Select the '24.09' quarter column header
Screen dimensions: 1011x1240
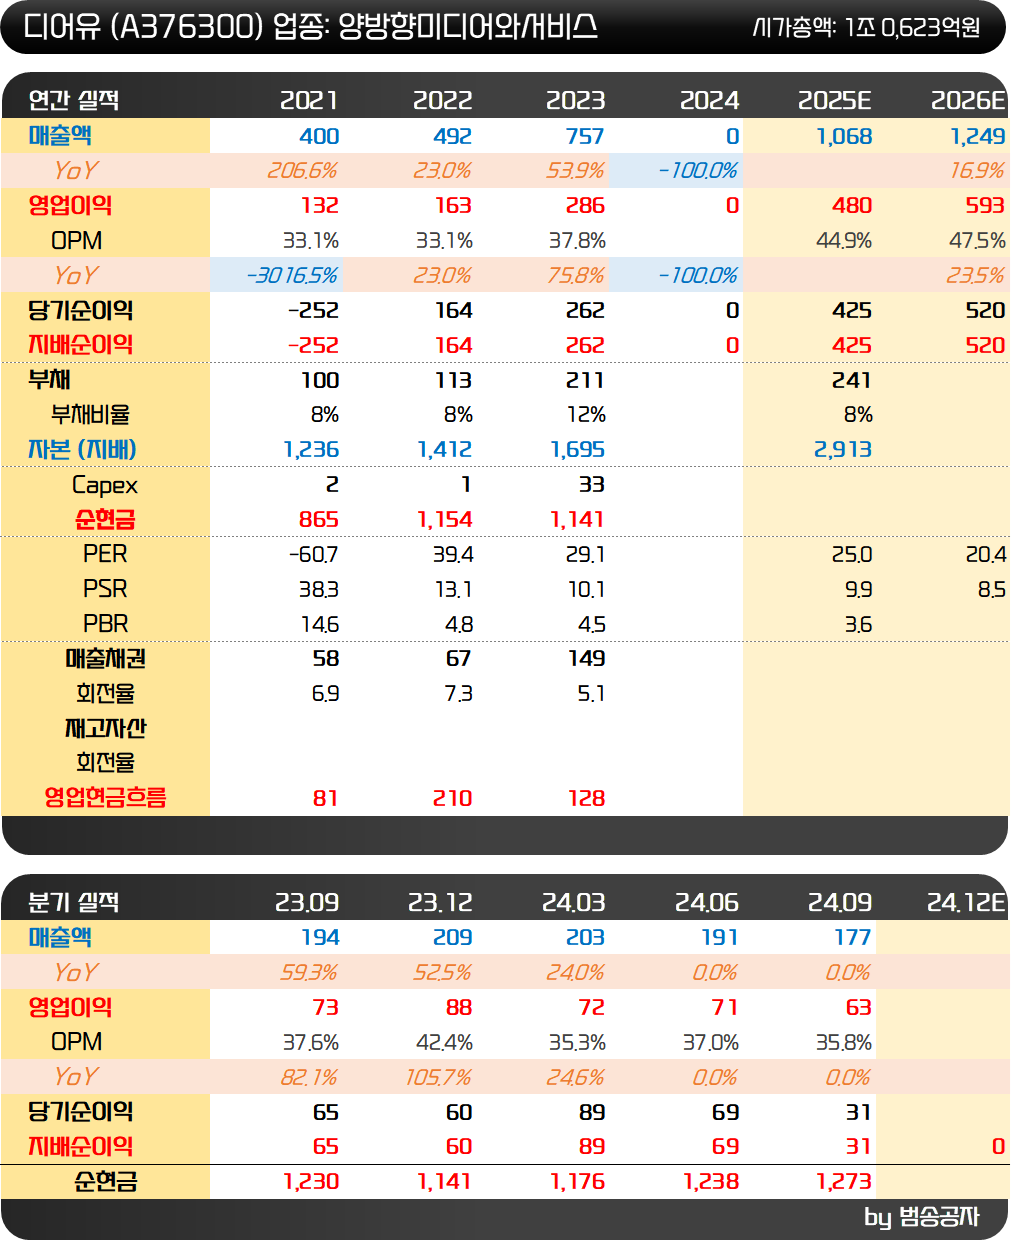840,902
